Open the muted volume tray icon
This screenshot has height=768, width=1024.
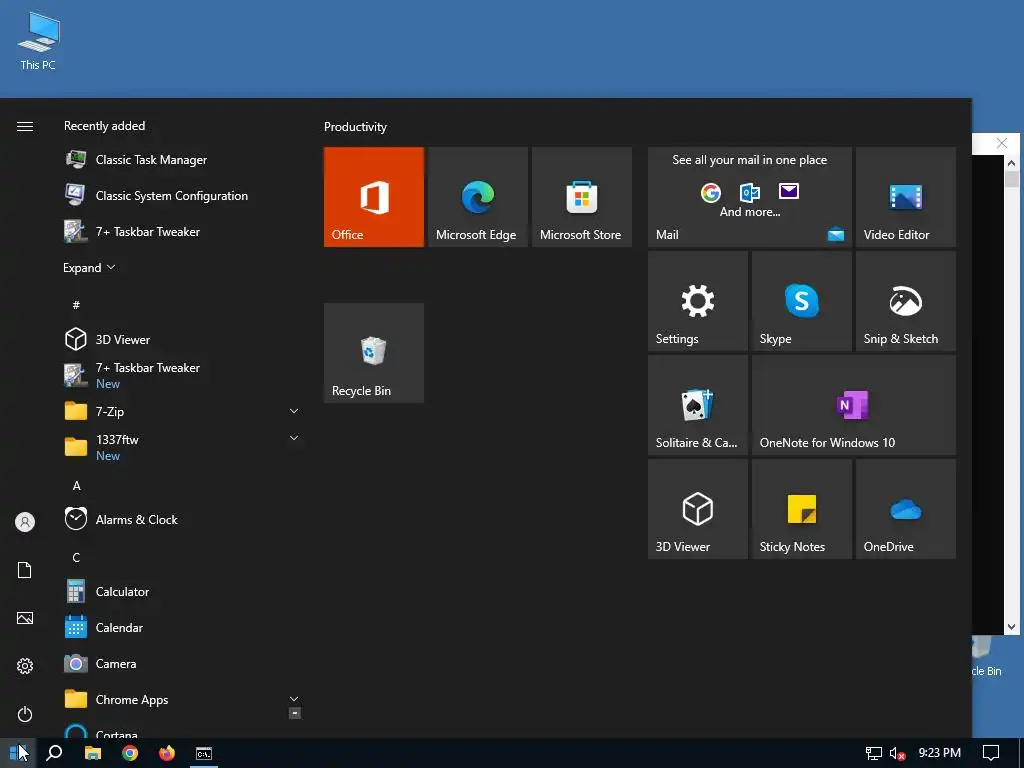coord(897,754)
